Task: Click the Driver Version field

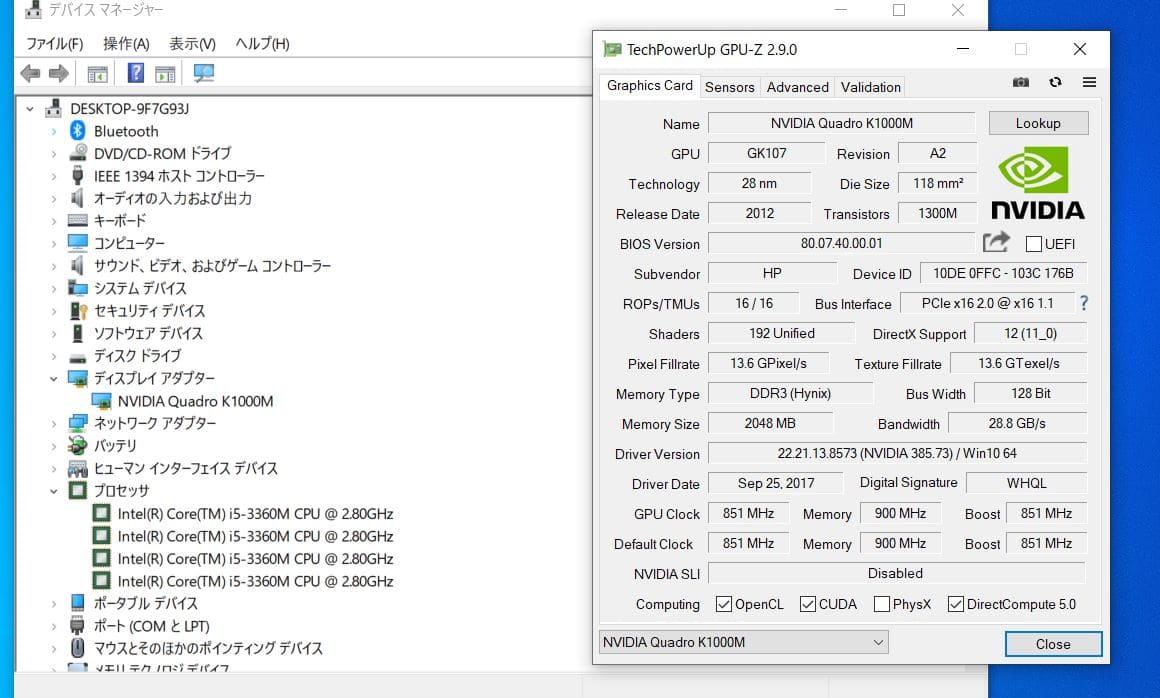Action: pos(897,453)
